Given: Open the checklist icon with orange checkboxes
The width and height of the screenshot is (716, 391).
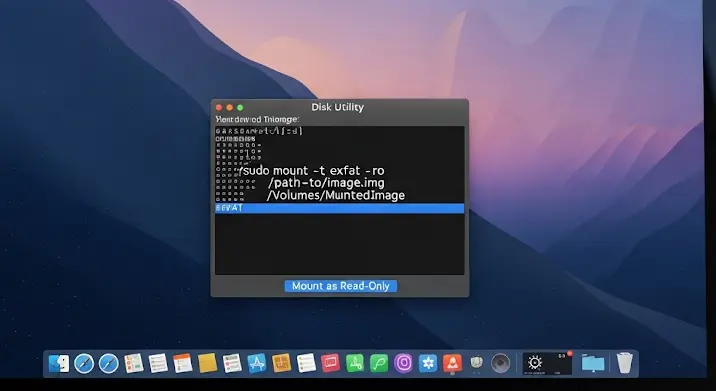Looking at the screenshot, I should pos(134,364).
